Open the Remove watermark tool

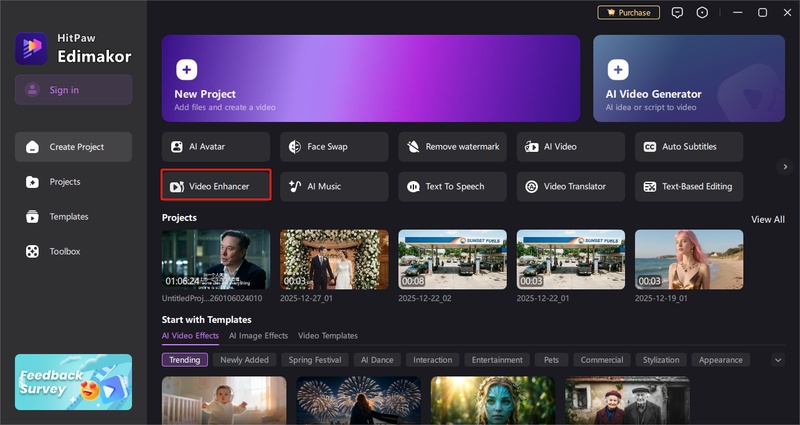click(453, 147)
